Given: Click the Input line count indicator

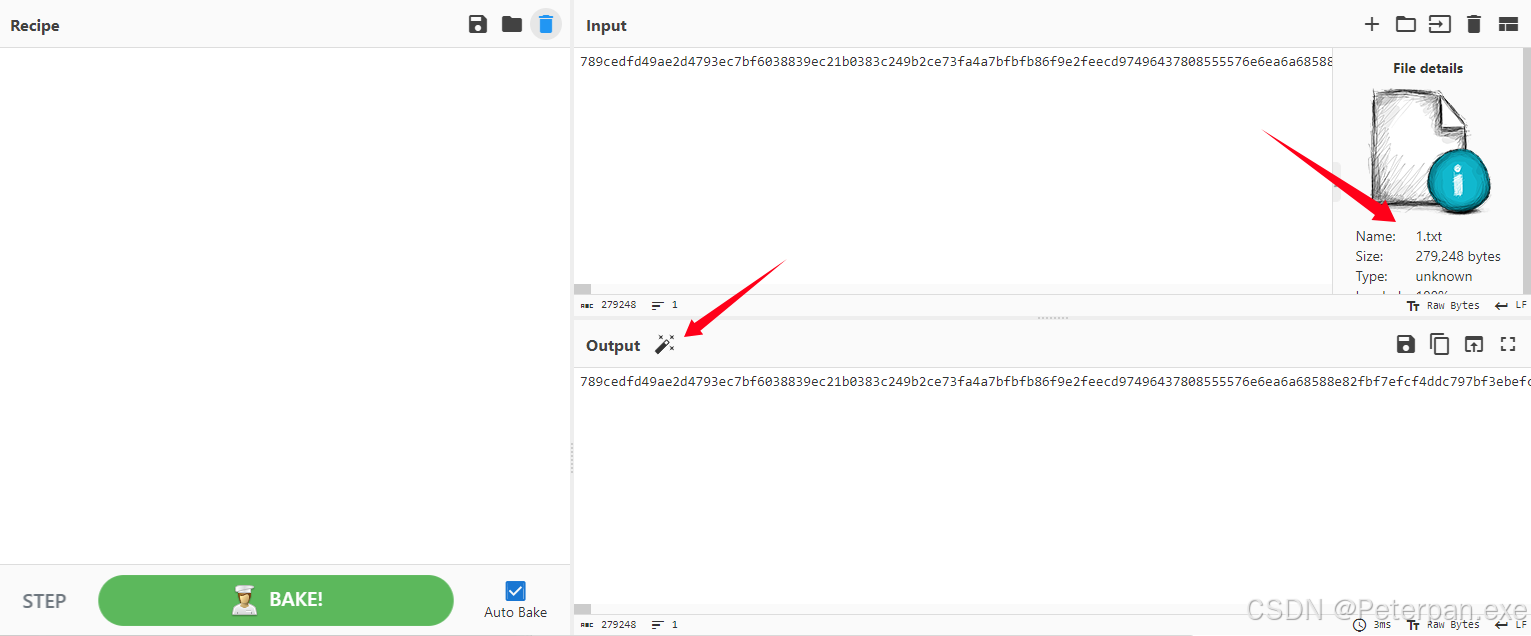Looking at the screenshot, I should 664,305.
